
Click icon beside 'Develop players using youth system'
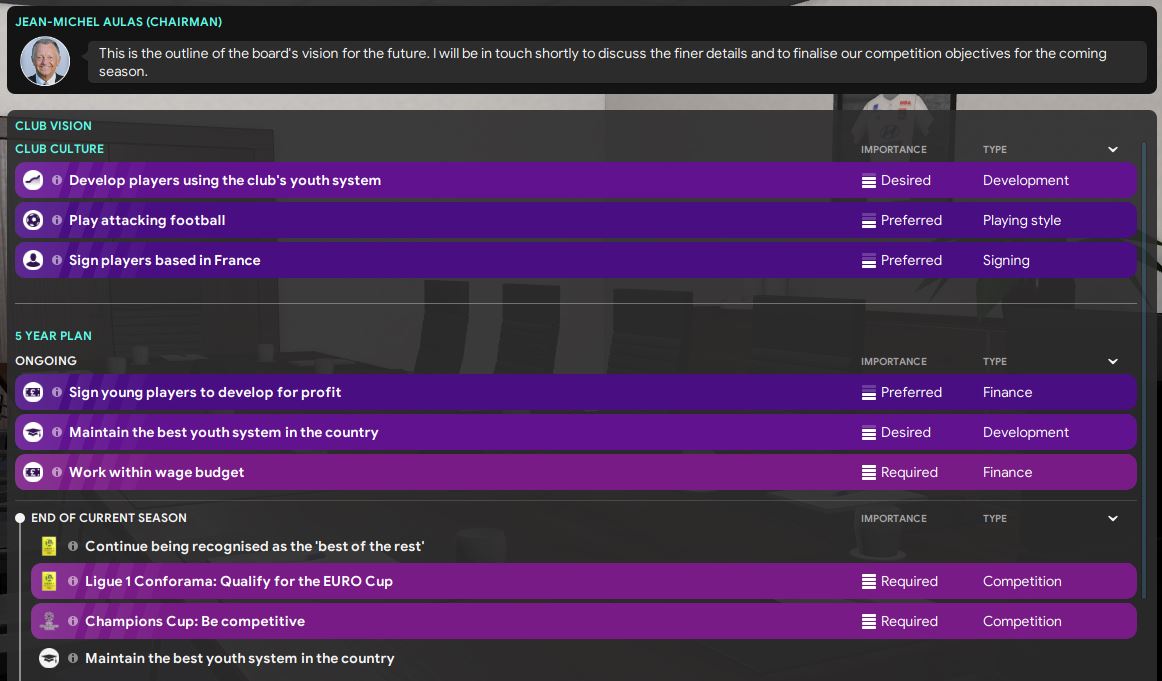pyautogui.click(x=33, y=181)
